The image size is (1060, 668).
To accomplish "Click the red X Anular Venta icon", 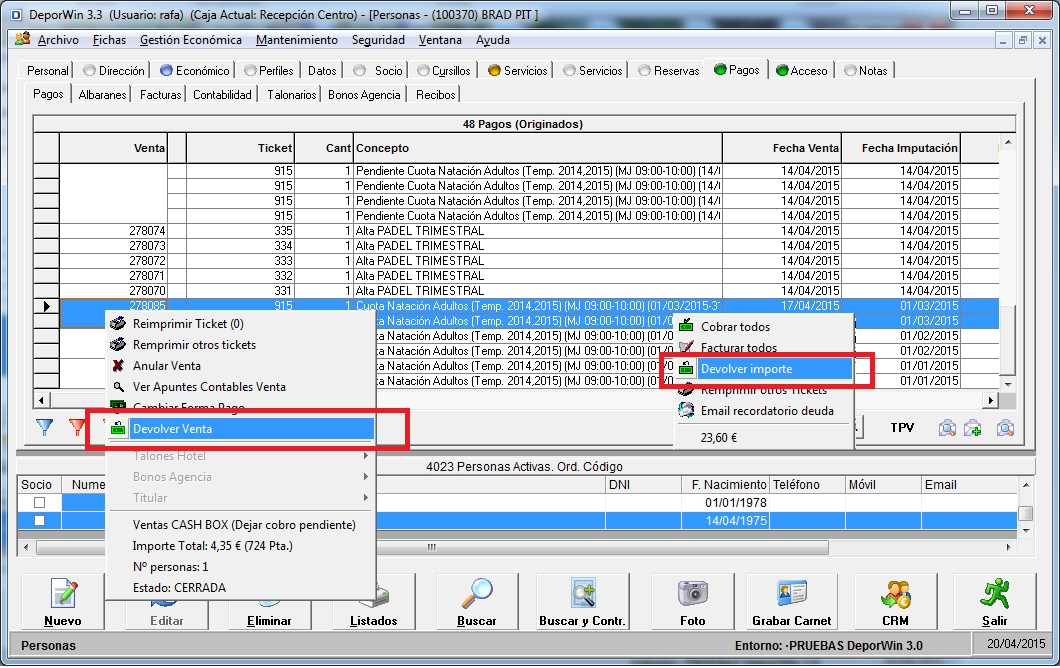I will [x=118, y=366].
